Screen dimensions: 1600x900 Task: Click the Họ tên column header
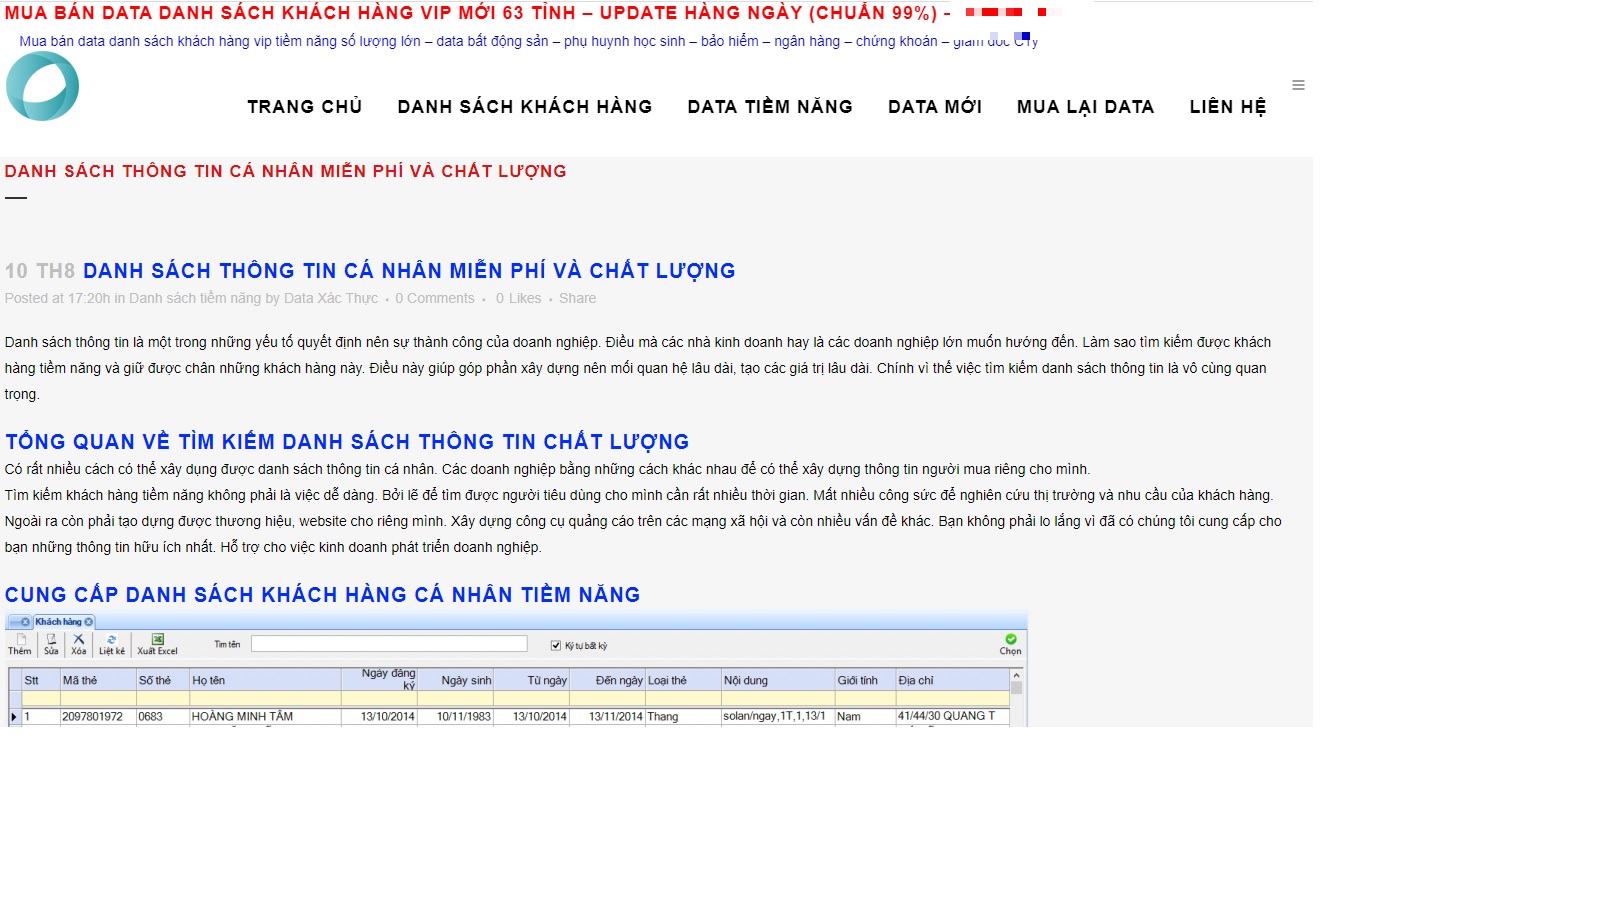(x=265, y=680)
